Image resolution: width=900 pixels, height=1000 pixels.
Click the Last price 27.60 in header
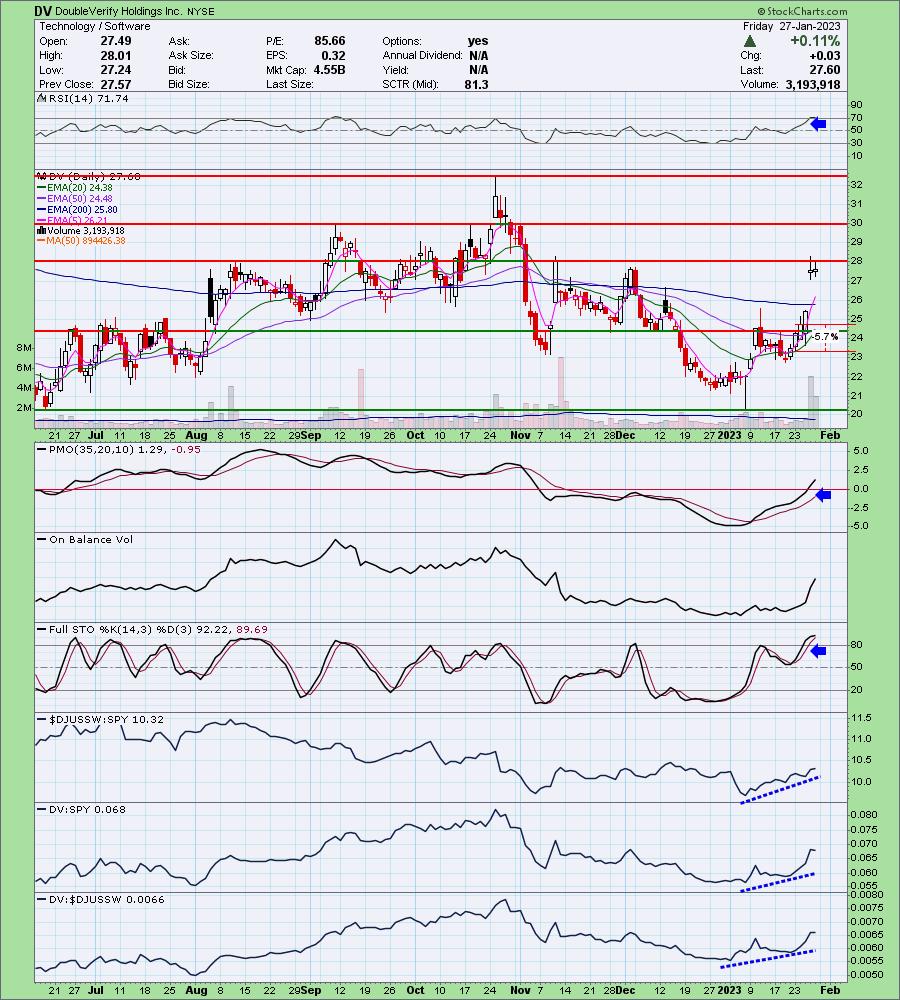[825, 70]
